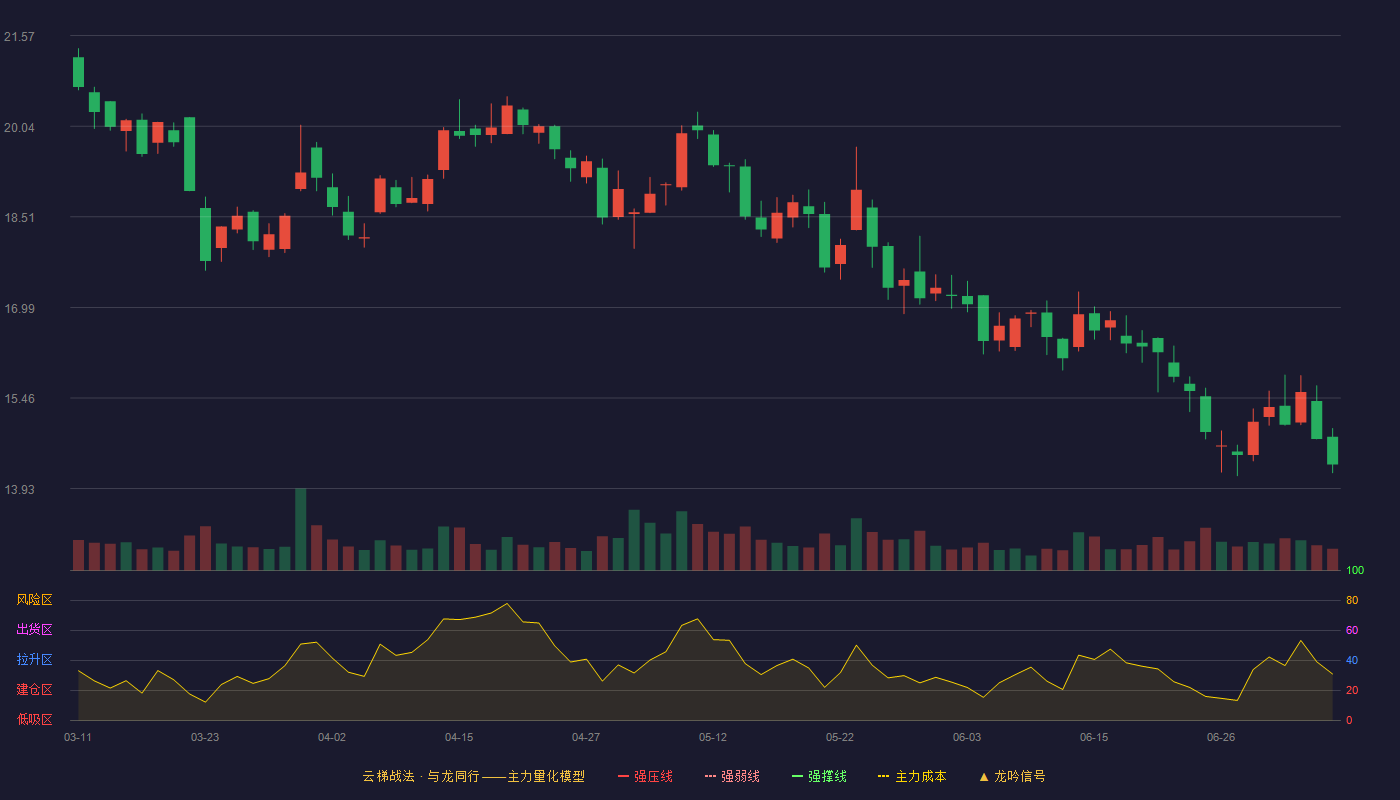Screen dimensions: 1400x800
Task: Toggle the 龙吟信号 legend marker
Action: (1012, 776)
